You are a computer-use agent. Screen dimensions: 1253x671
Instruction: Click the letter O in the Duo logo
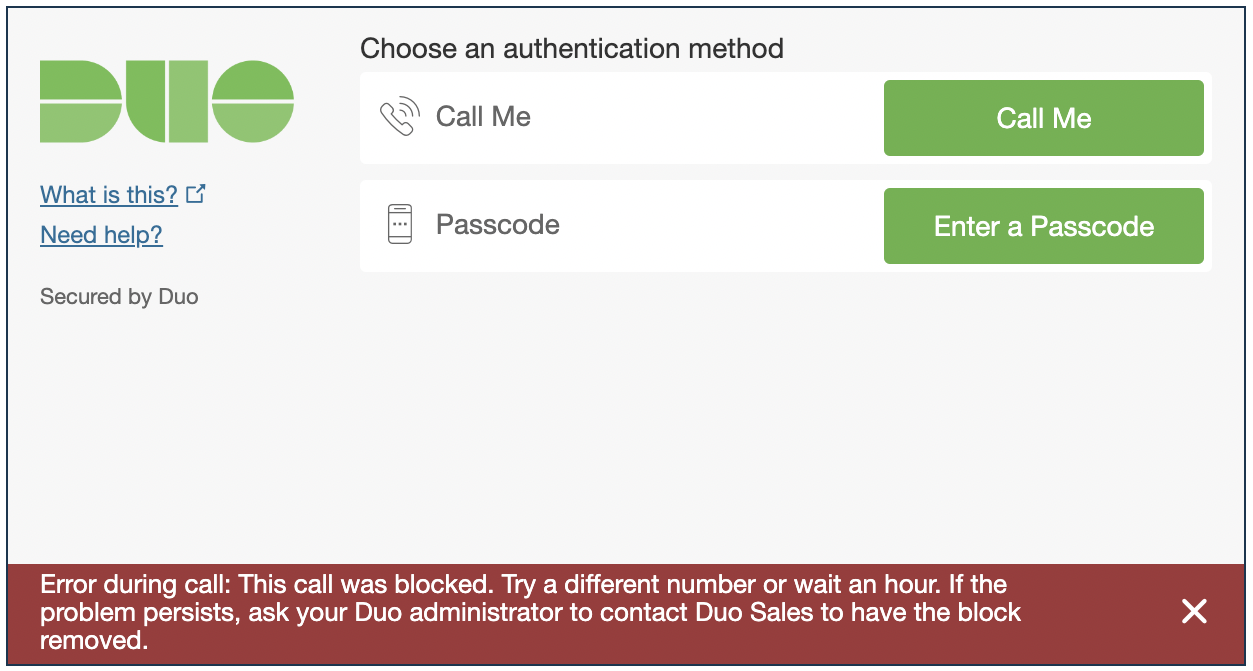coord(253,101)
